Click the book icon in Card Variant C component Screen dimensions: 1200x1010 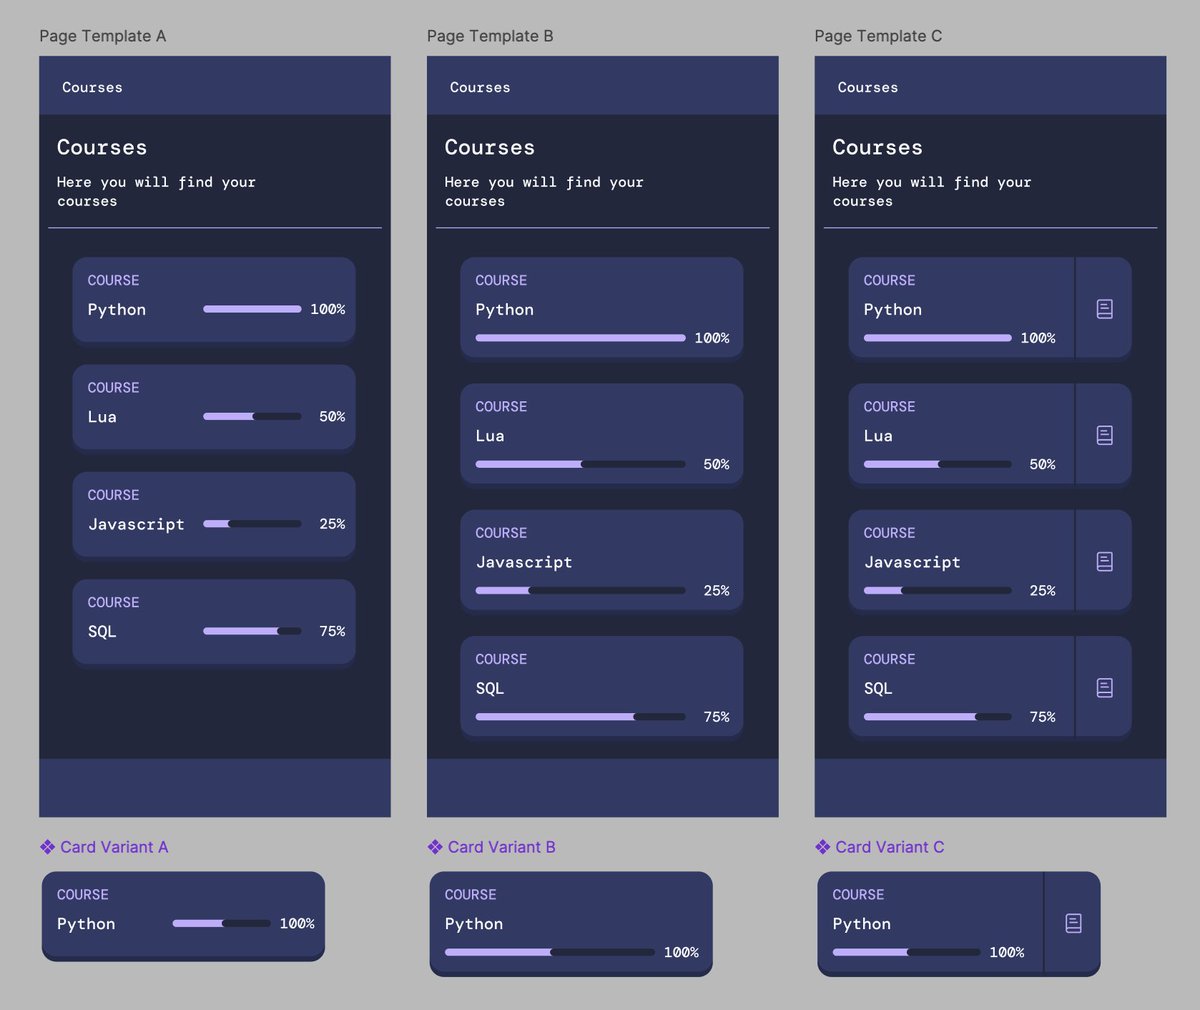coord(1073,923)
